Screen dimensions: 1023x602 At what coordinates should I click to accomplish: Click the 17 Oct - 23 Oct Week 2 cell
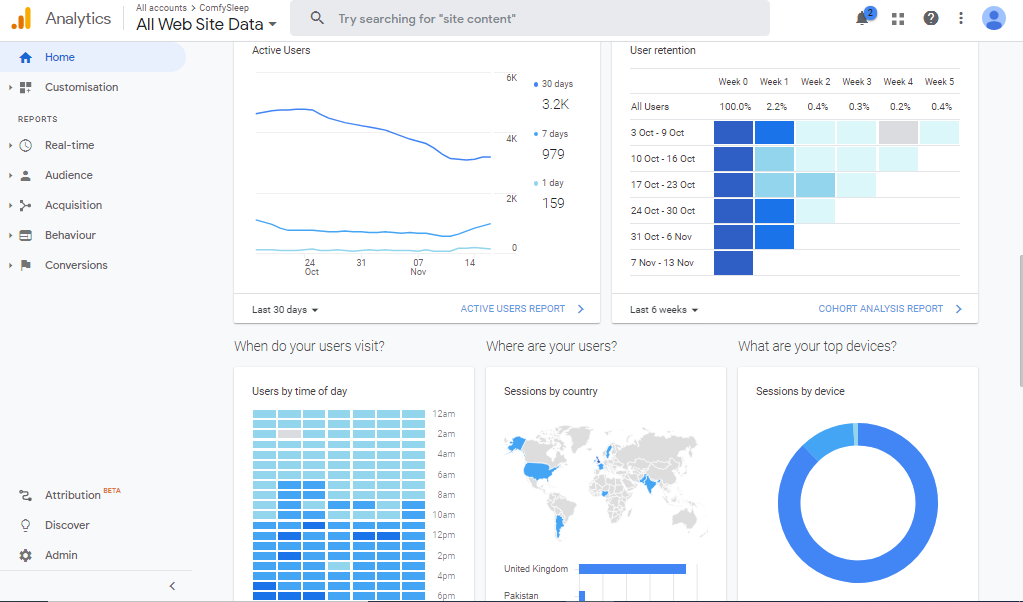pos(816,185)
